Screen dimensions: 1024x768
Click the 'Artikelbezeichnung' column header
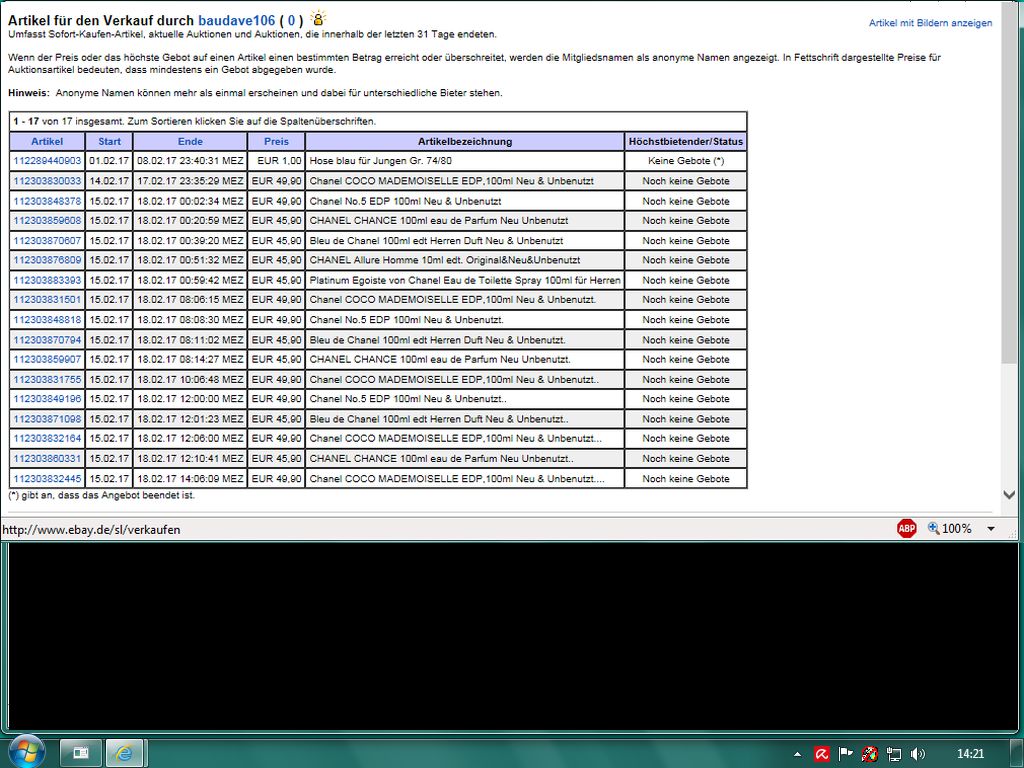(465, 141)
